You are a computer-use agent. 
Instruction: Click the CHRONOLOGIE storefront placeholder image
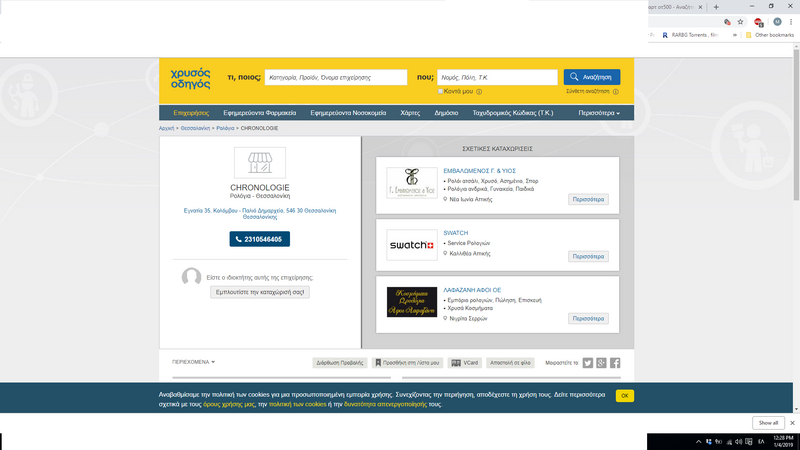(260, 163)
